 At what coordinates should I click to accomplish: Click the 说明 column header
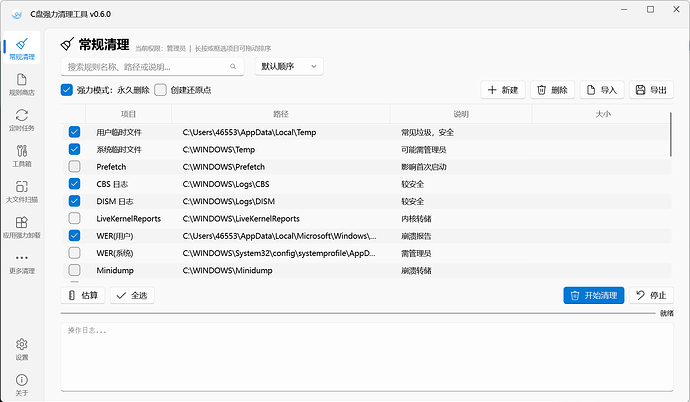pos(461,114)
